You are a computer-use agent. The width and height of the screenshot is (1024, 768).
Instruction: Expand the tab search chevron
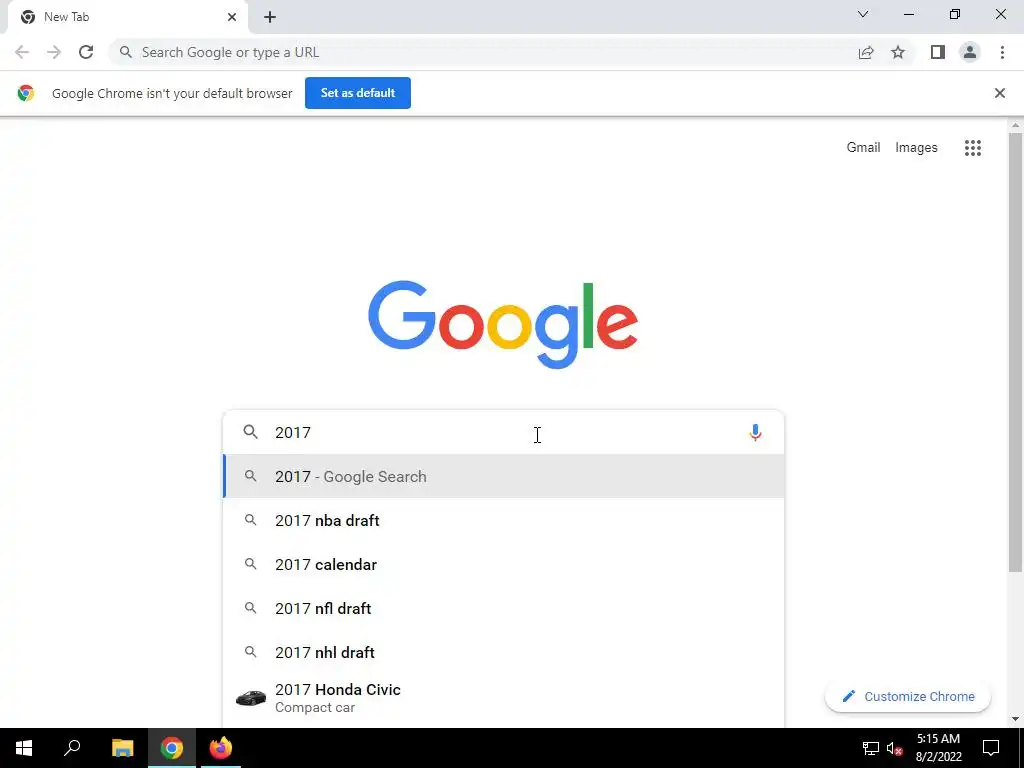[863, 14]
